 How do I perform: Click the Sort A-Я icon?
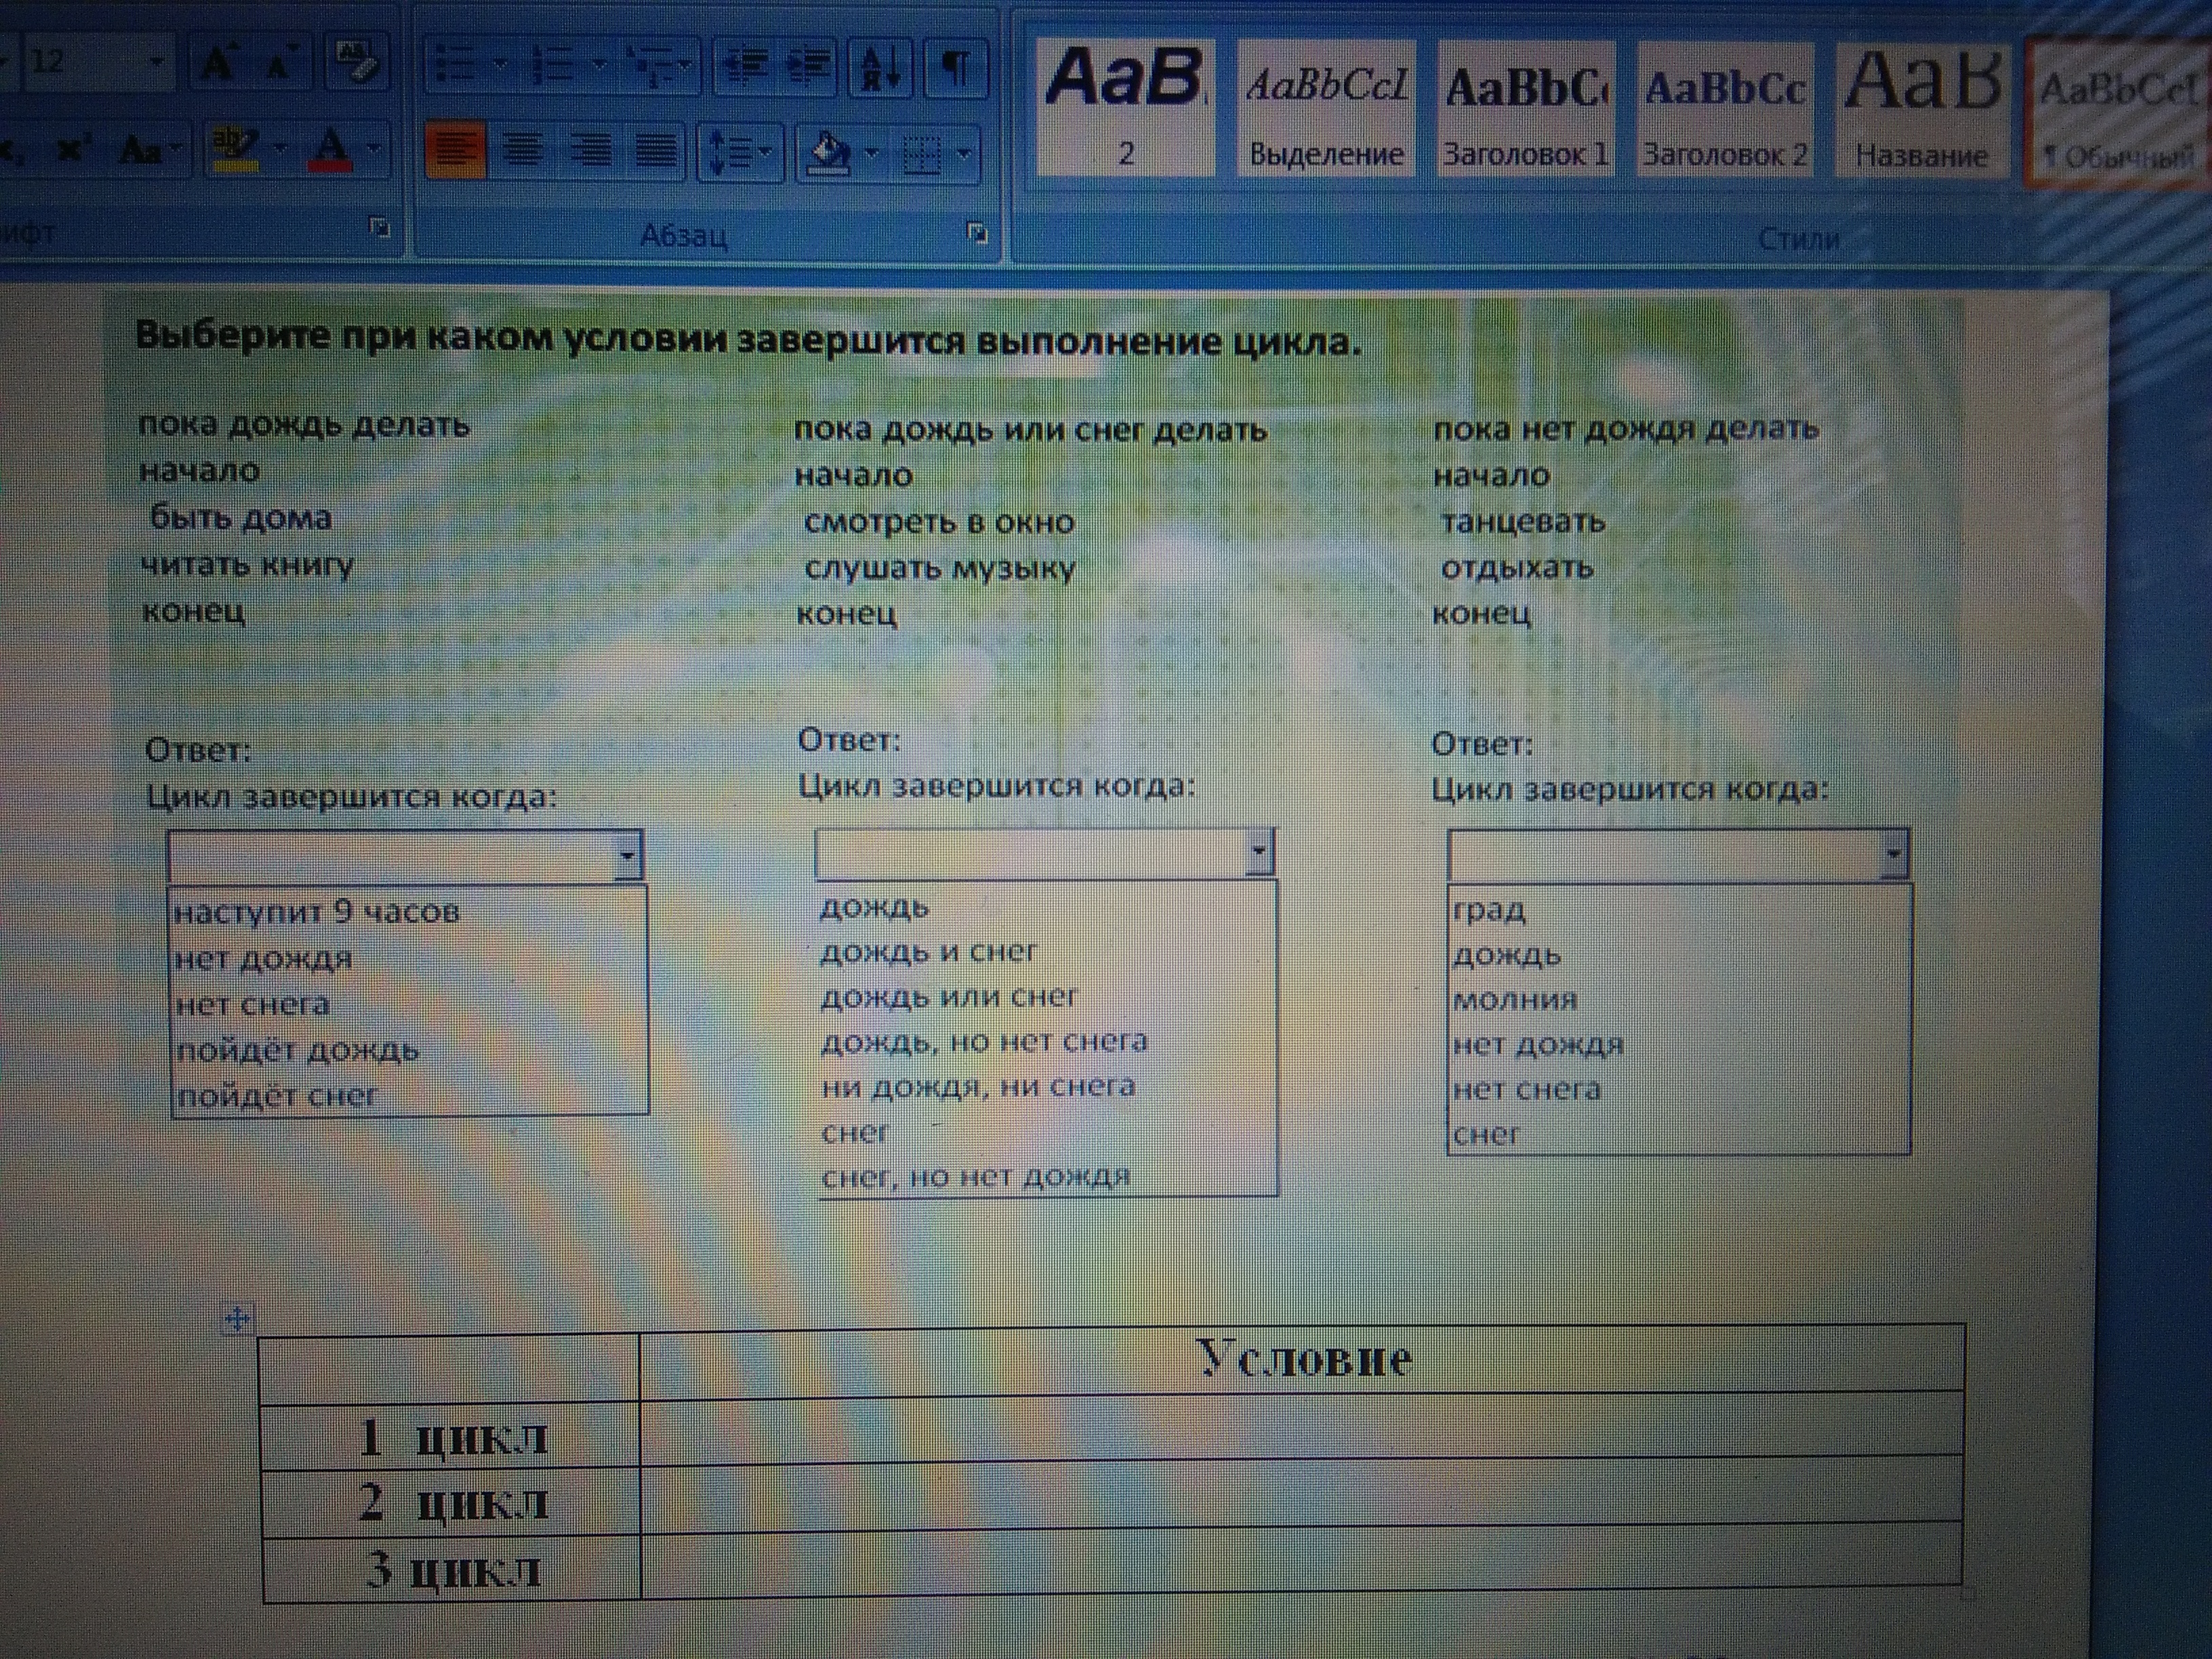[881, 68]
